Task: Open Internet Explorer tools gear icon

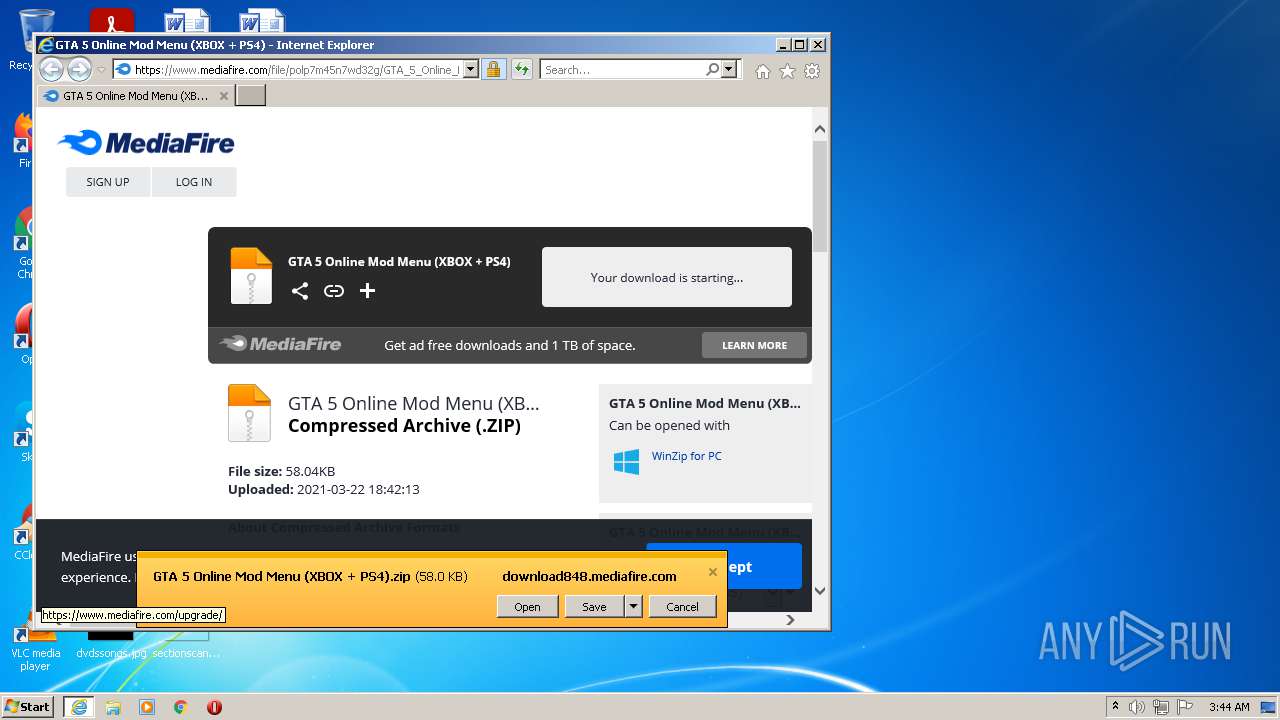Action: click(812, 71)
